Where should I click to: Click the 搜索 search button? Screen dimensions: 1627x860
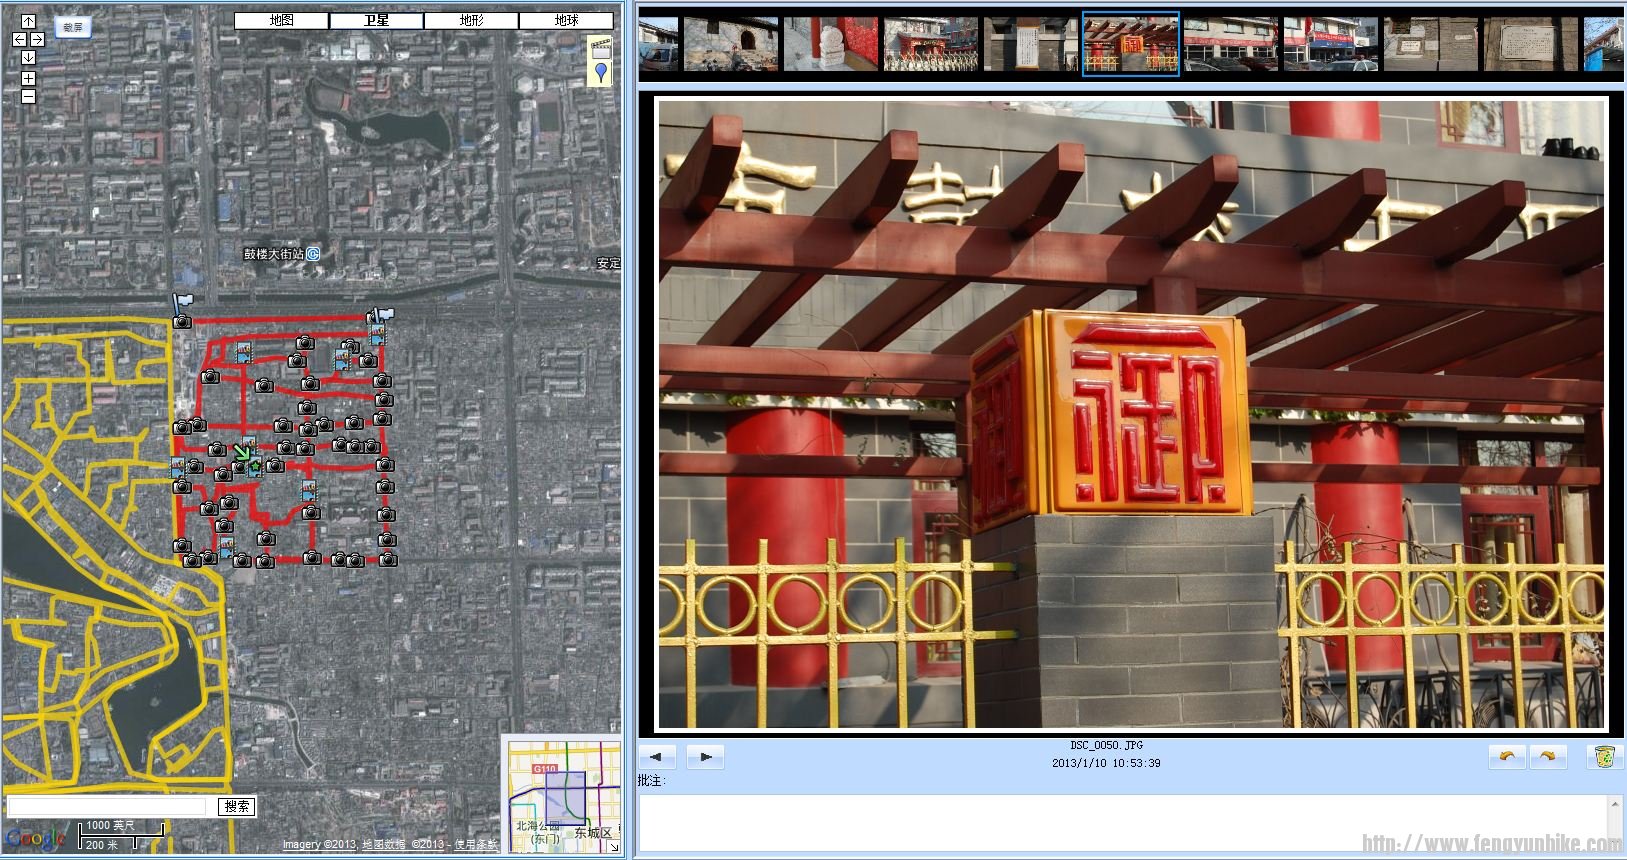click(x=237, y=806)
